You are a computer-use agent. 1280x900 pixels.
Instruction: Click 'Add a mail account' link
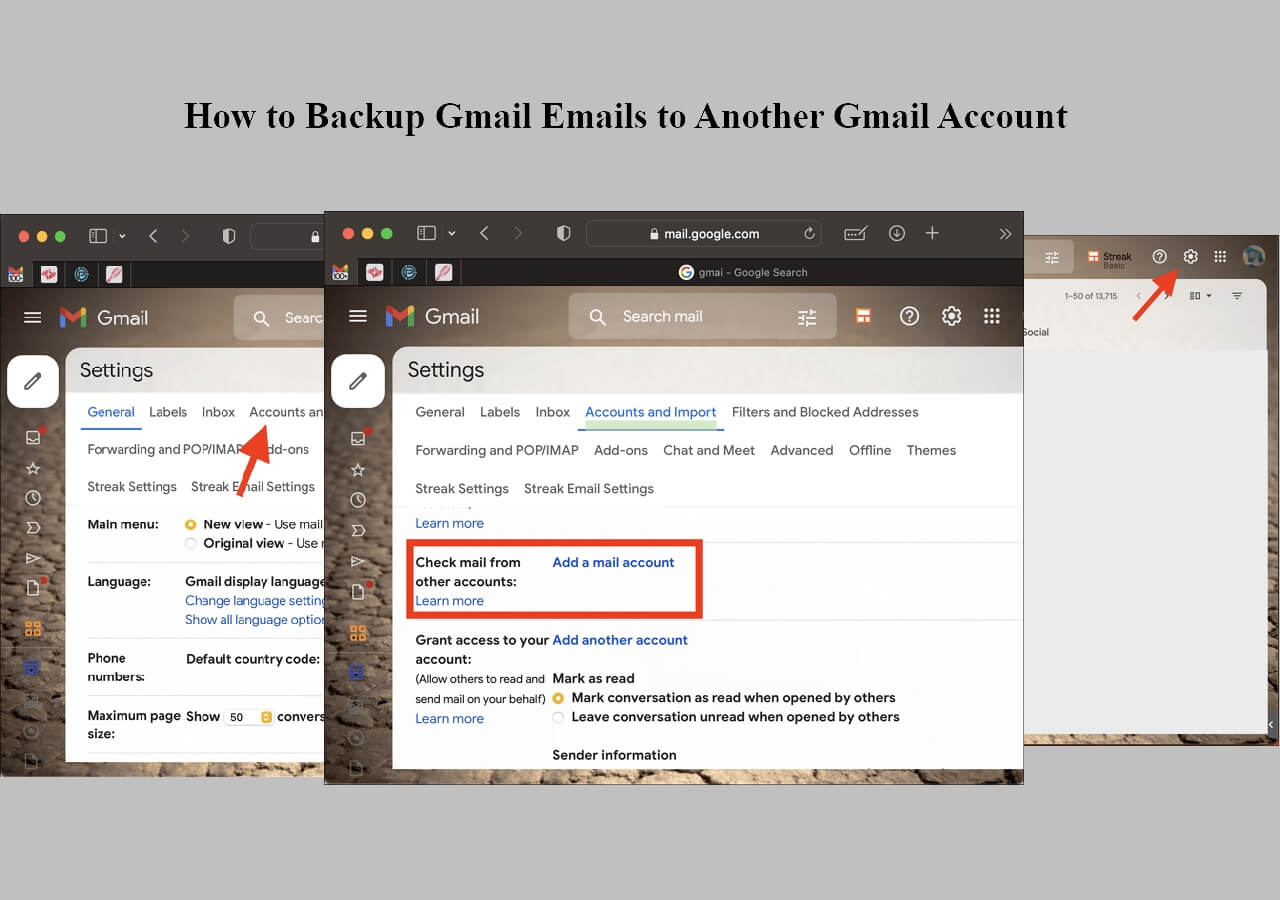pos(614,562)
